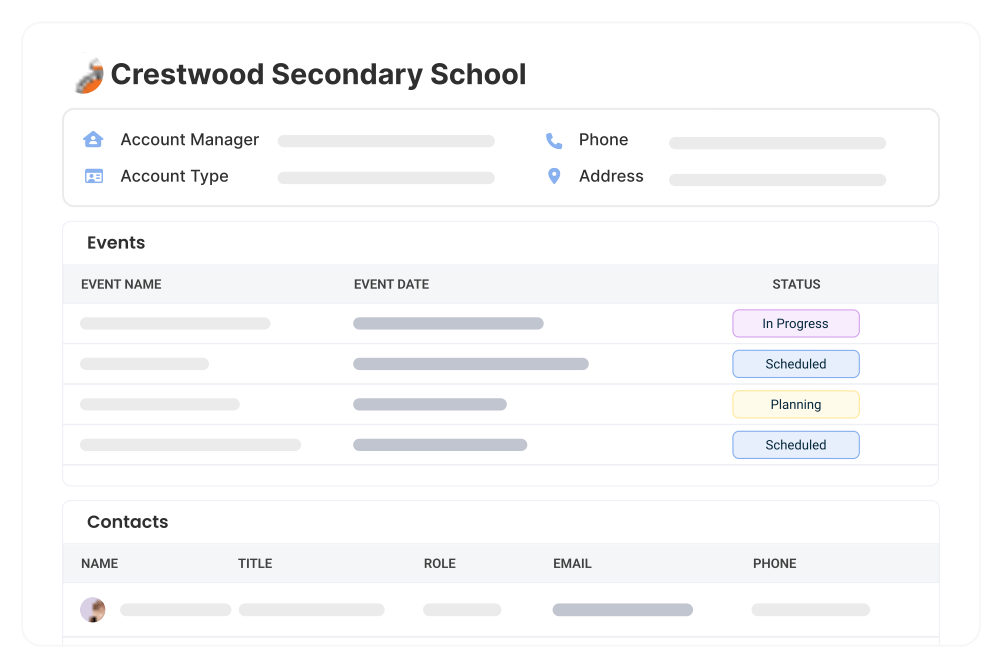Click the loading progress bar beside Account Manager
The width and height of the screenshot is (1002, 668).
click(x=386, y=140)
